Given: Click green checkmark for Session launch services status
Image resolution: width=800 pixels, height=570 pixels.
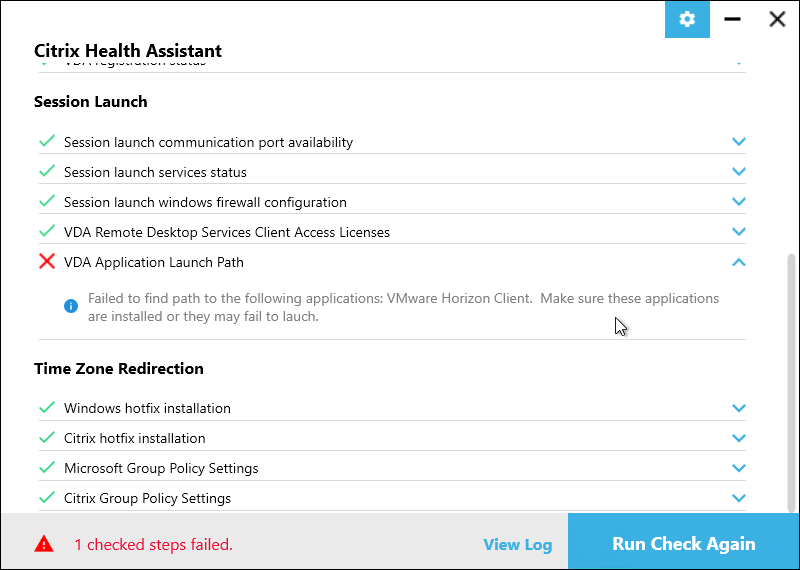Looking at the screenshot, I should click(47, 171).
